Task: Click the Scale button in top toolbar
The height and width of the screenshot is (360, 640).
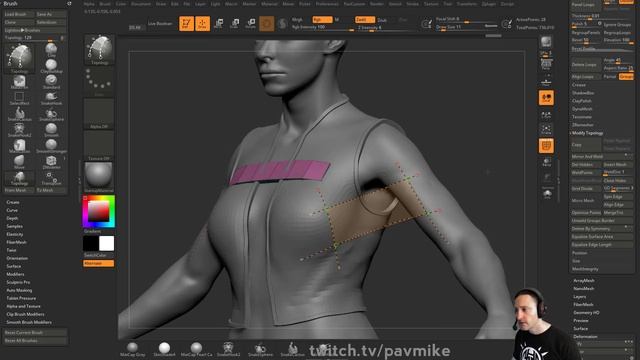Action: point(235,23)
